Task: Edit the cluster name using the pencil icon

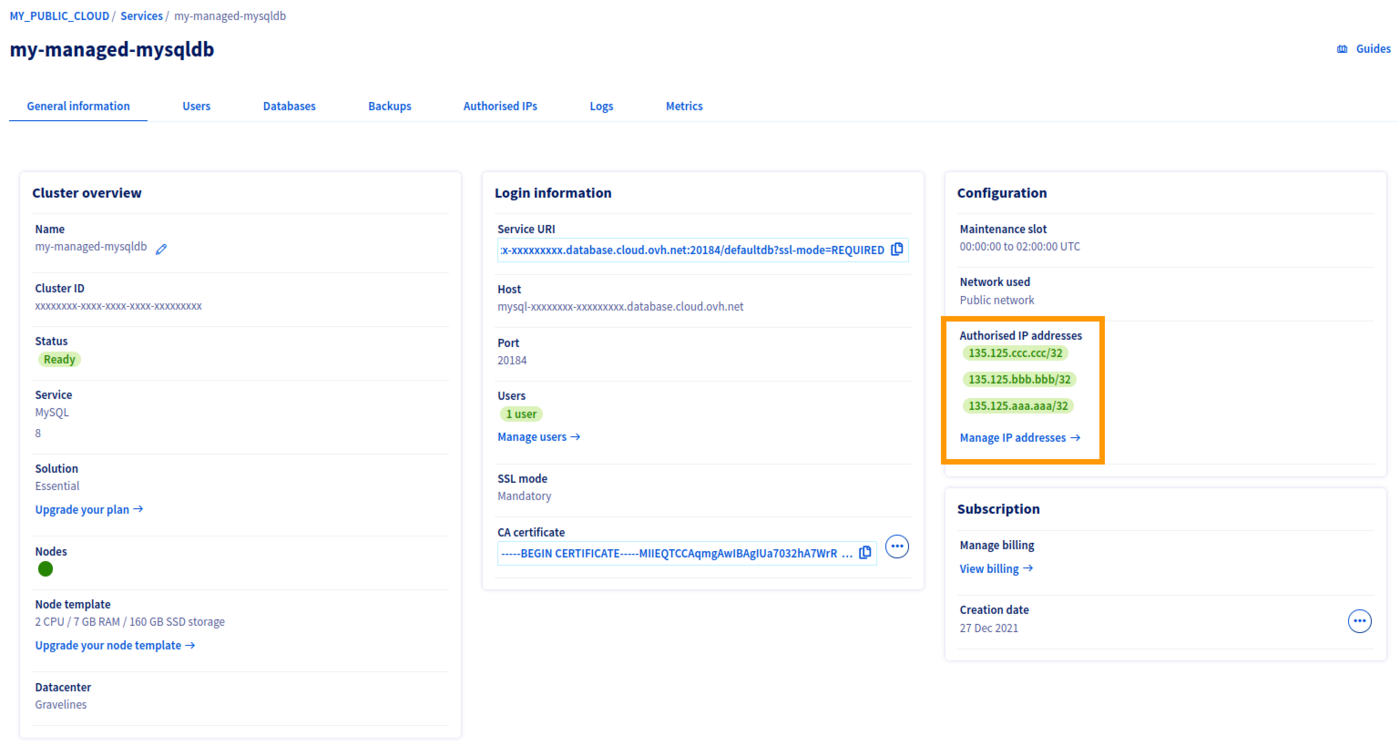Action: coord(161,246)
